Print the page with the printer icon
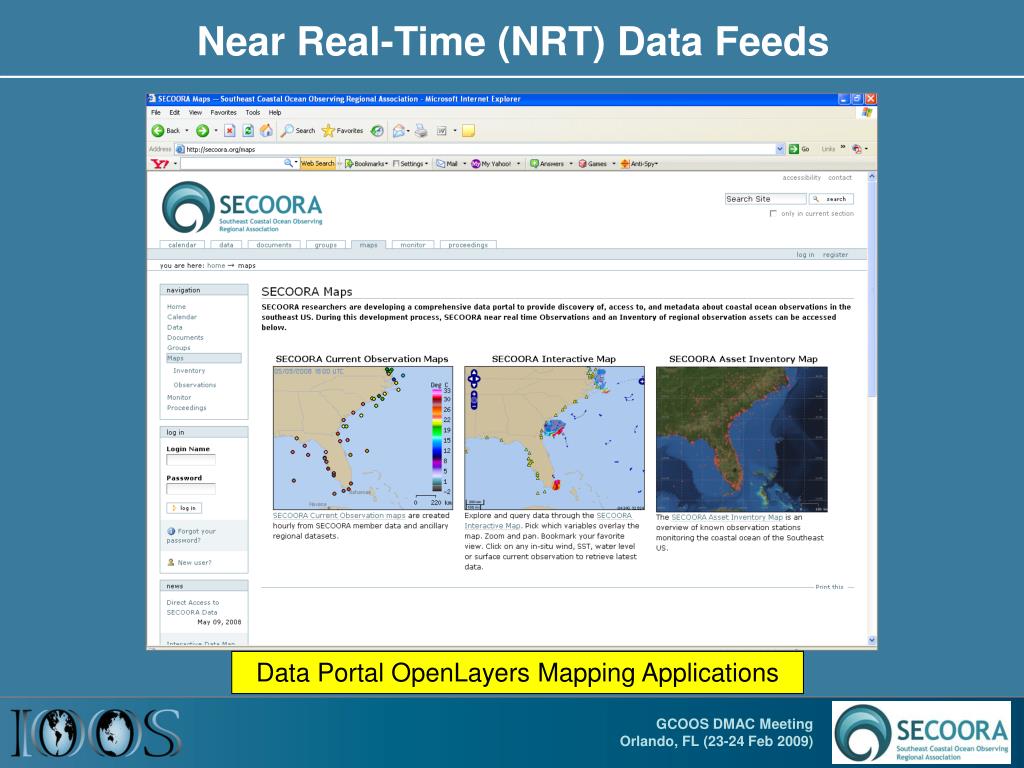Image resolution: width=1024 pixels, height=768 pixels. click(x=421, y=131)
